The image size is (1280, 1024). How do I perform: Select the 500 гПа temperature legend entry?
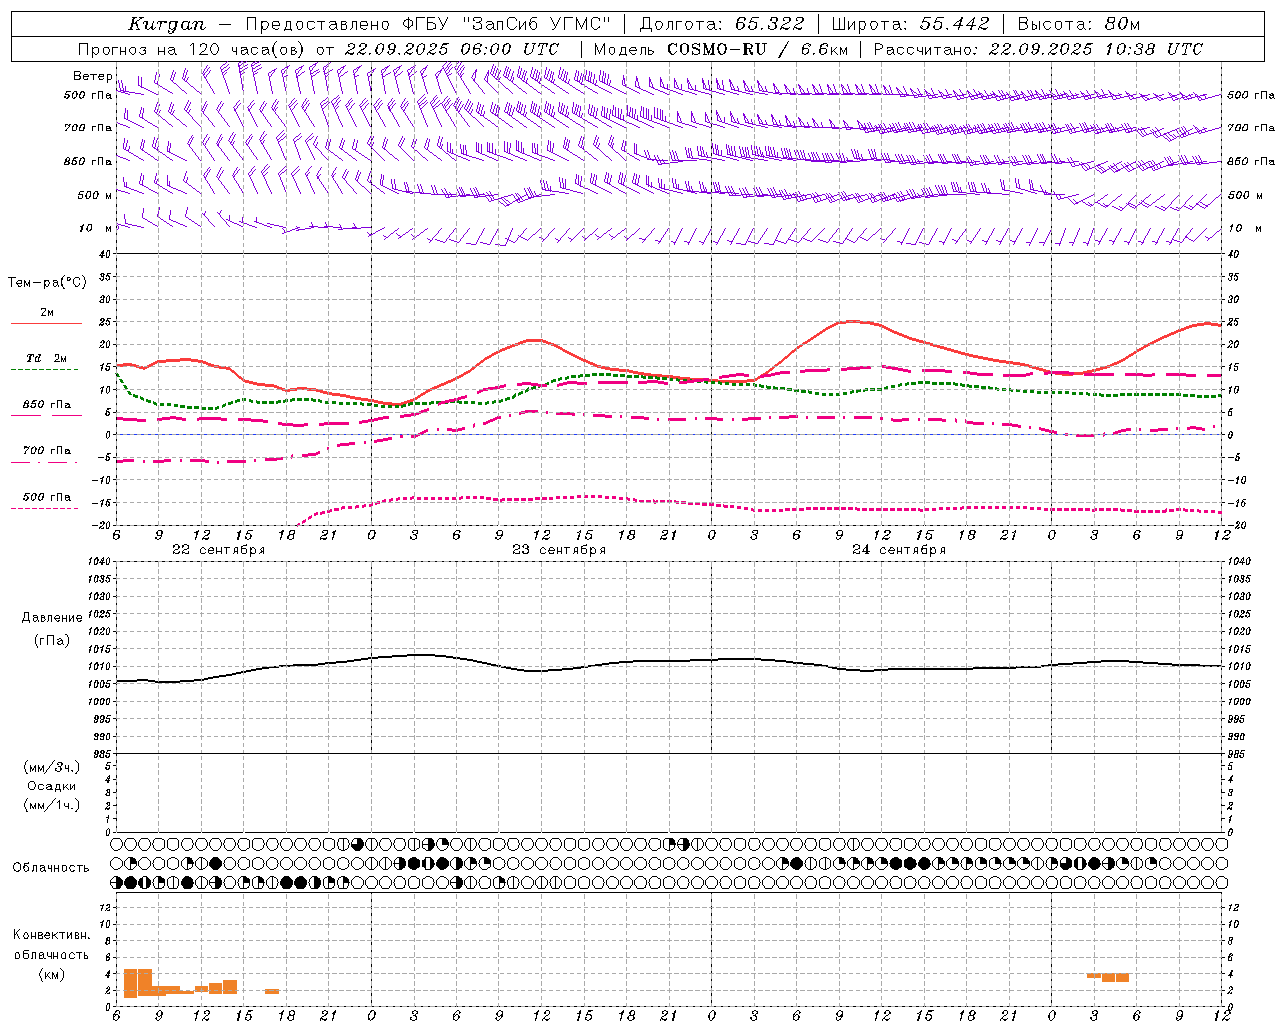(x=47, y=496)
